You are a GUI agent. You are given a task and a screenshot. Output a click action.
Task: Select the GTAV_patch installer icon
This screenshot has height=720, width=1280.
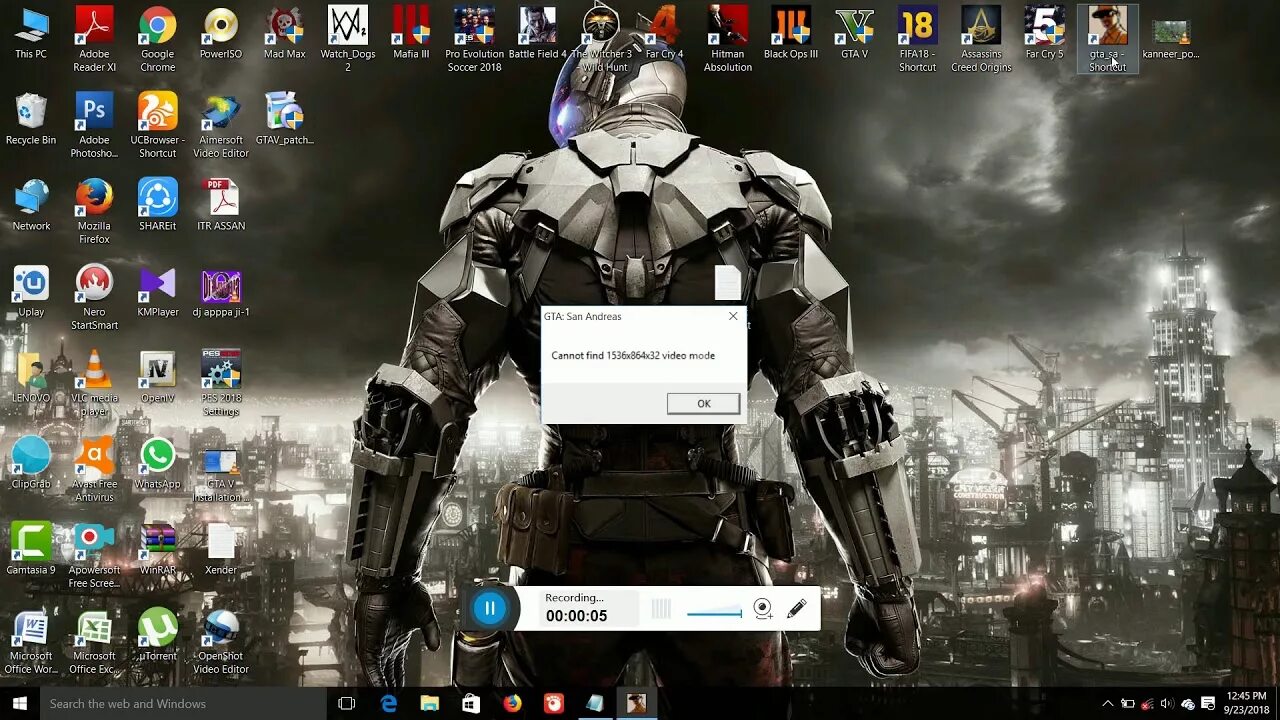(x=284, y=119)
